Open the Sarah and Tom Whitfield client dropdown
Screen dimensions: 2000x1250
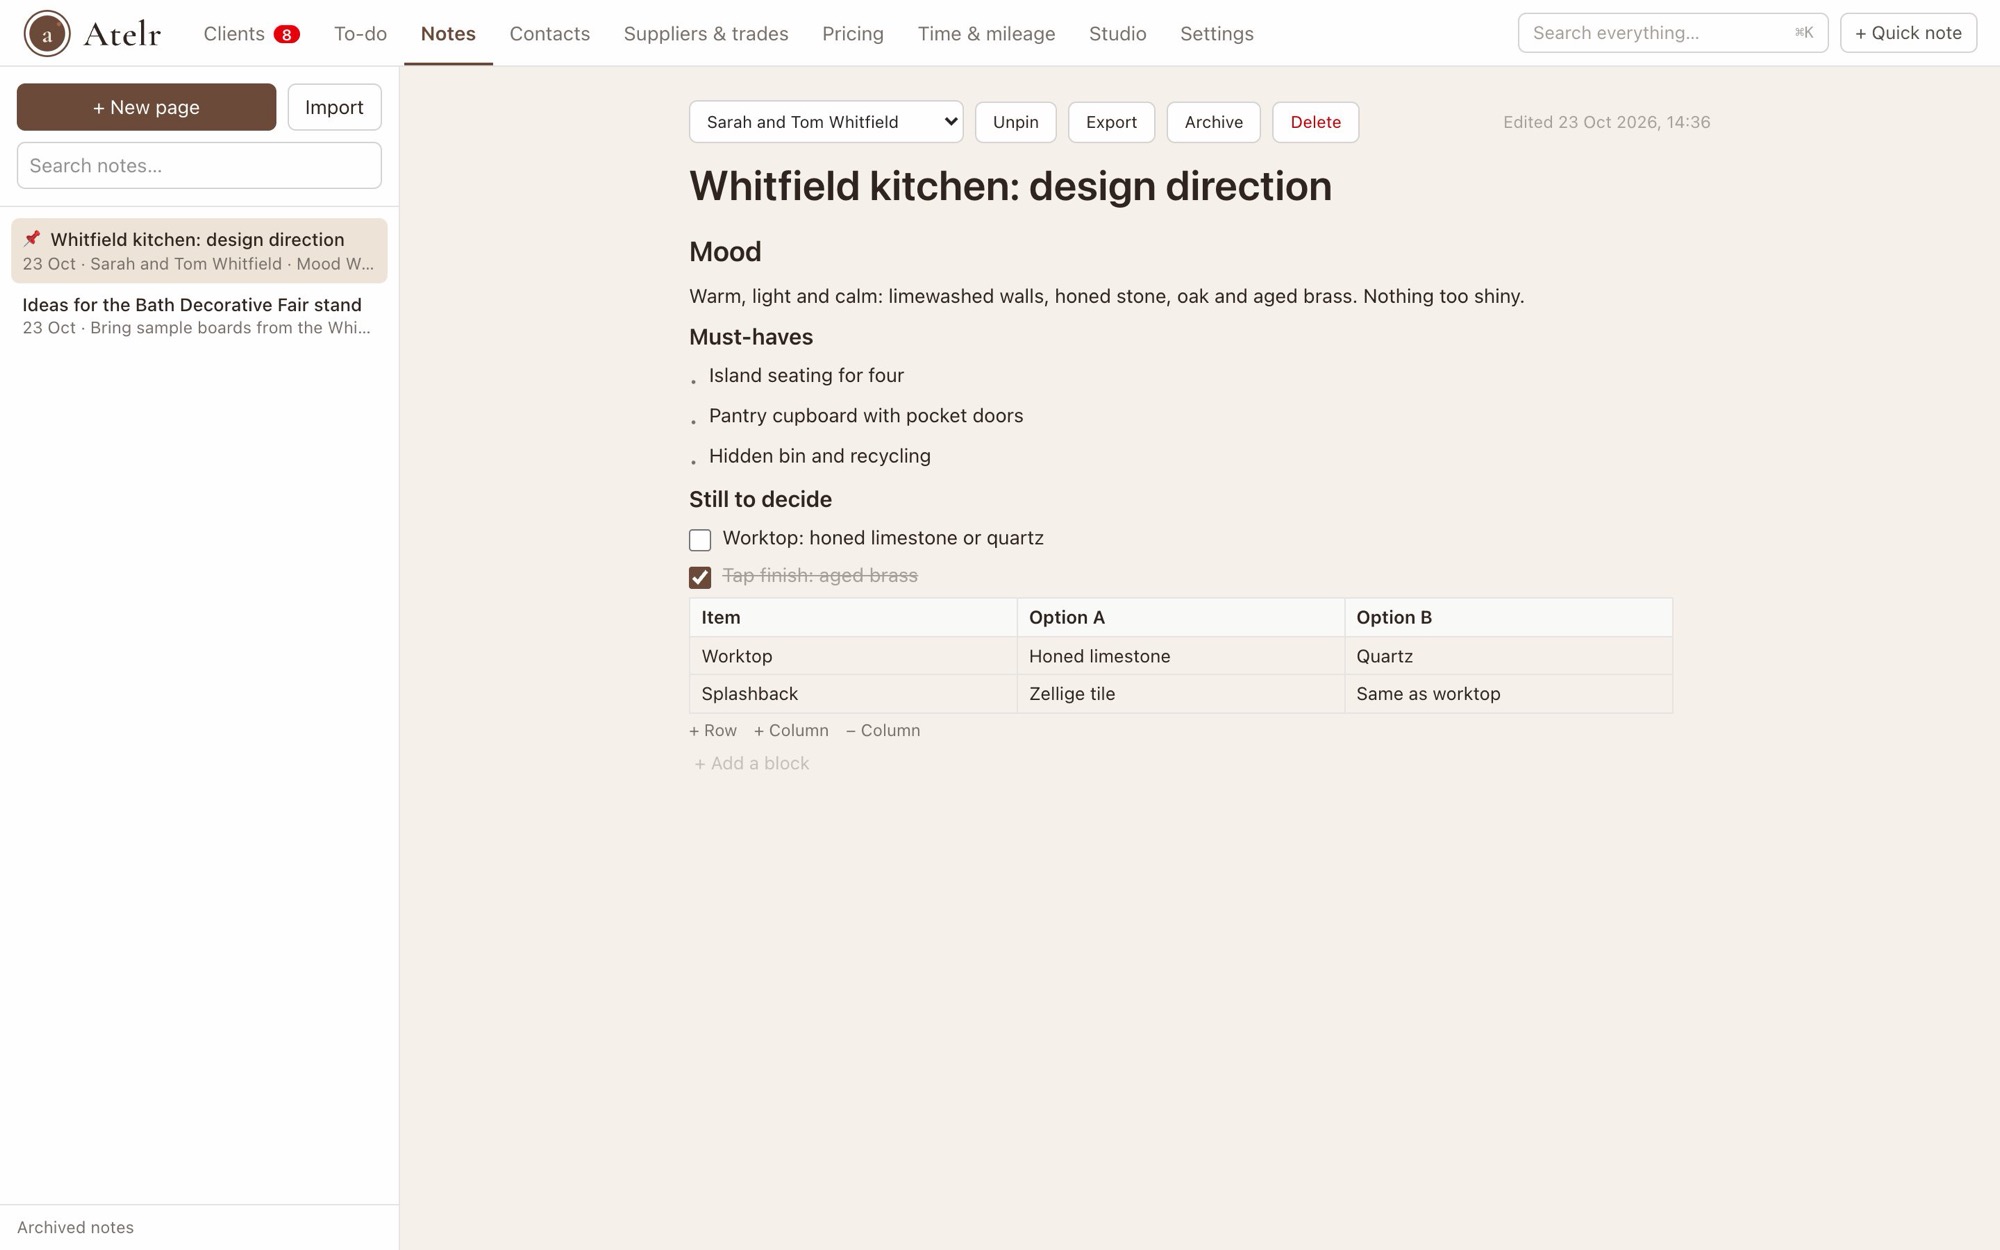[x=826, y=122]
